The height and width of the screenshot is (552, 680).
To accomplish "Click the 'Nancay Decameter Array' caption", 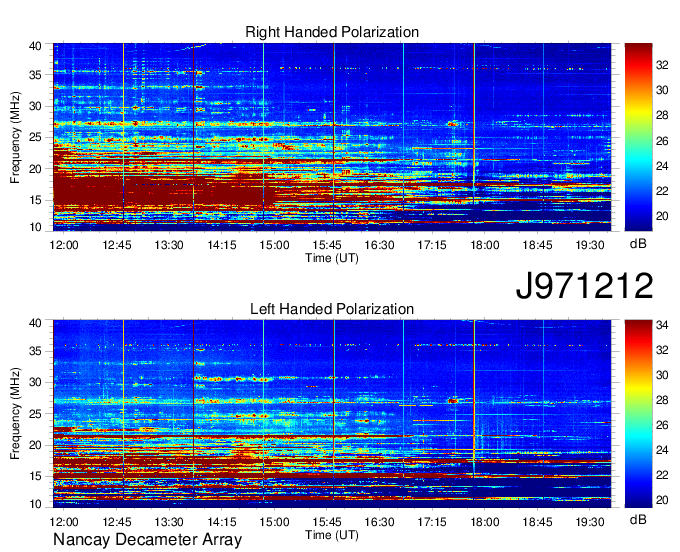I will coord(147,540).
